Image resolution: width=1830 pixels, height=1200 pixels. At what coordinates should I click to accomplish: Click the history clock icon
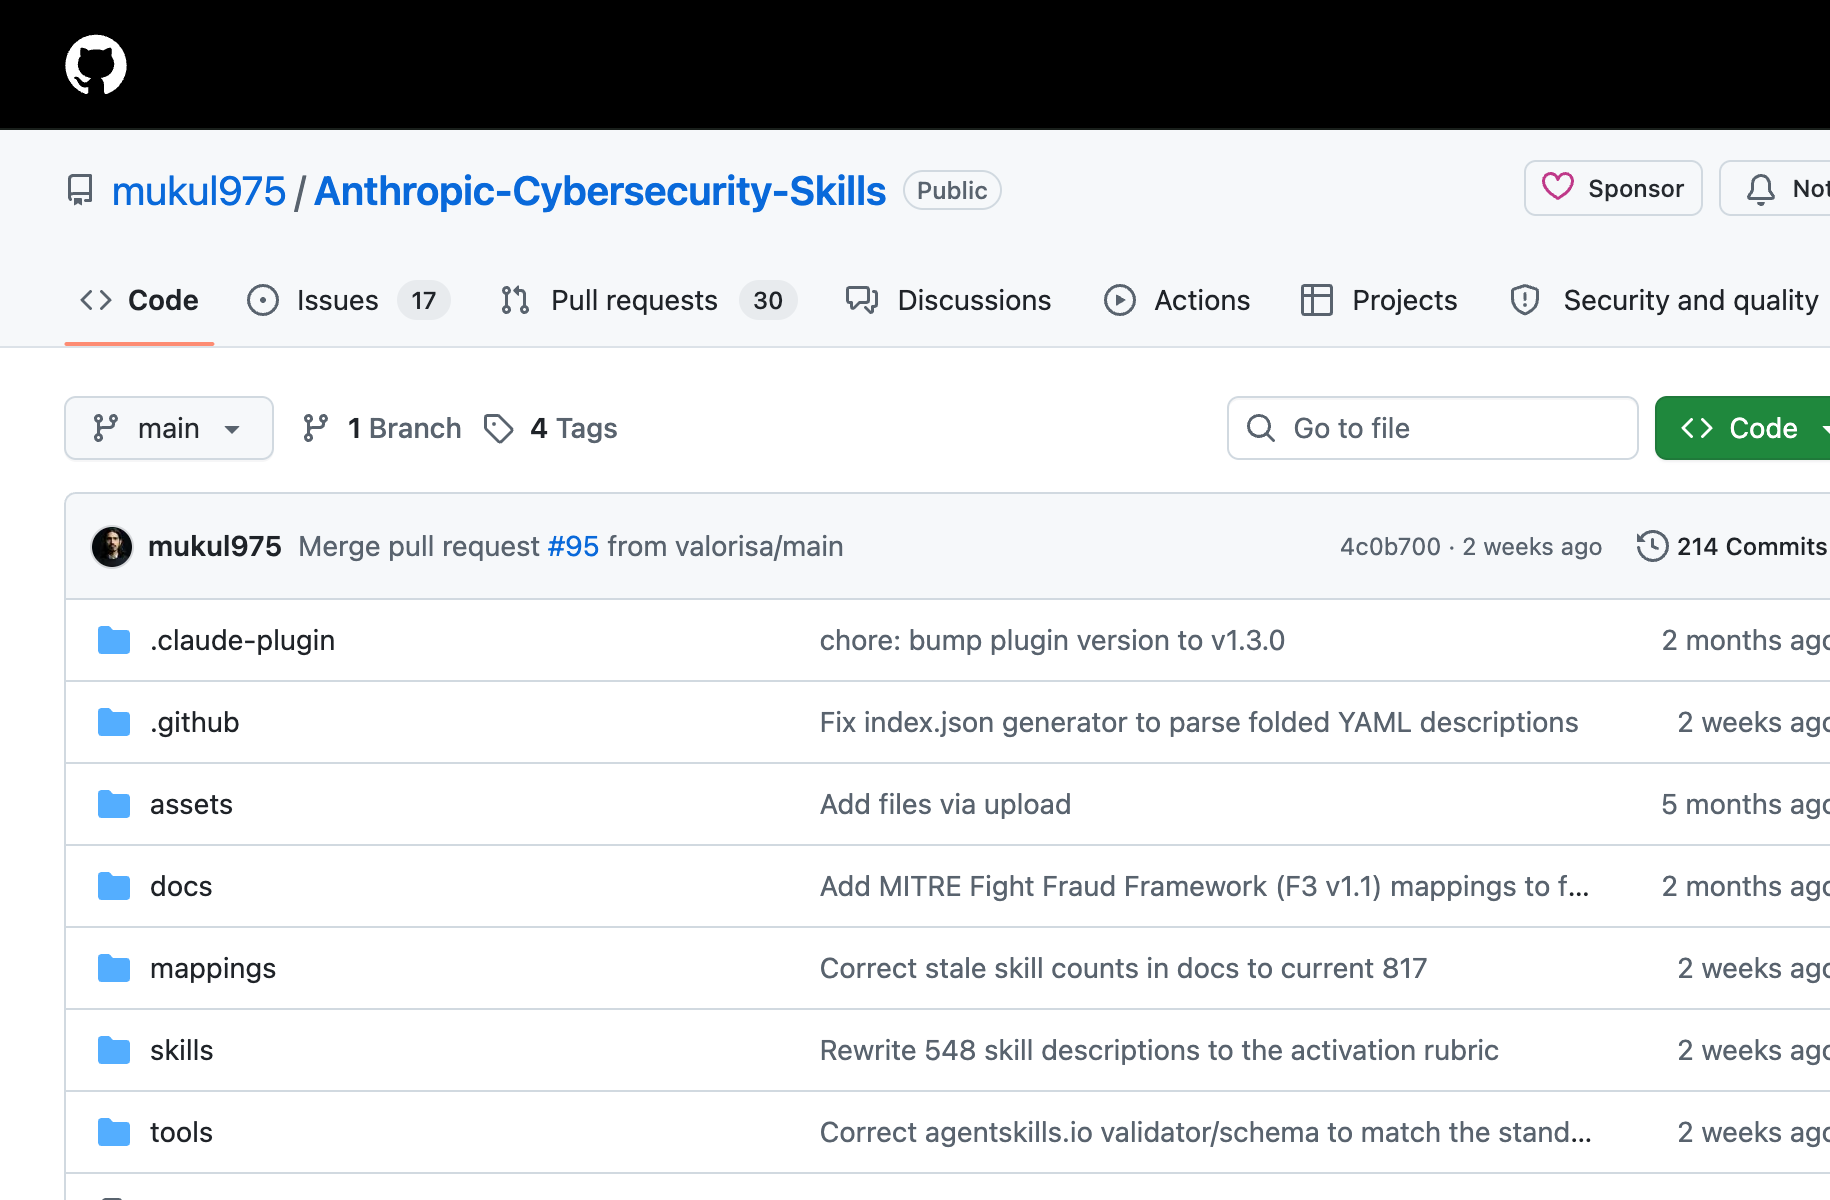[x=1652, y=546]
